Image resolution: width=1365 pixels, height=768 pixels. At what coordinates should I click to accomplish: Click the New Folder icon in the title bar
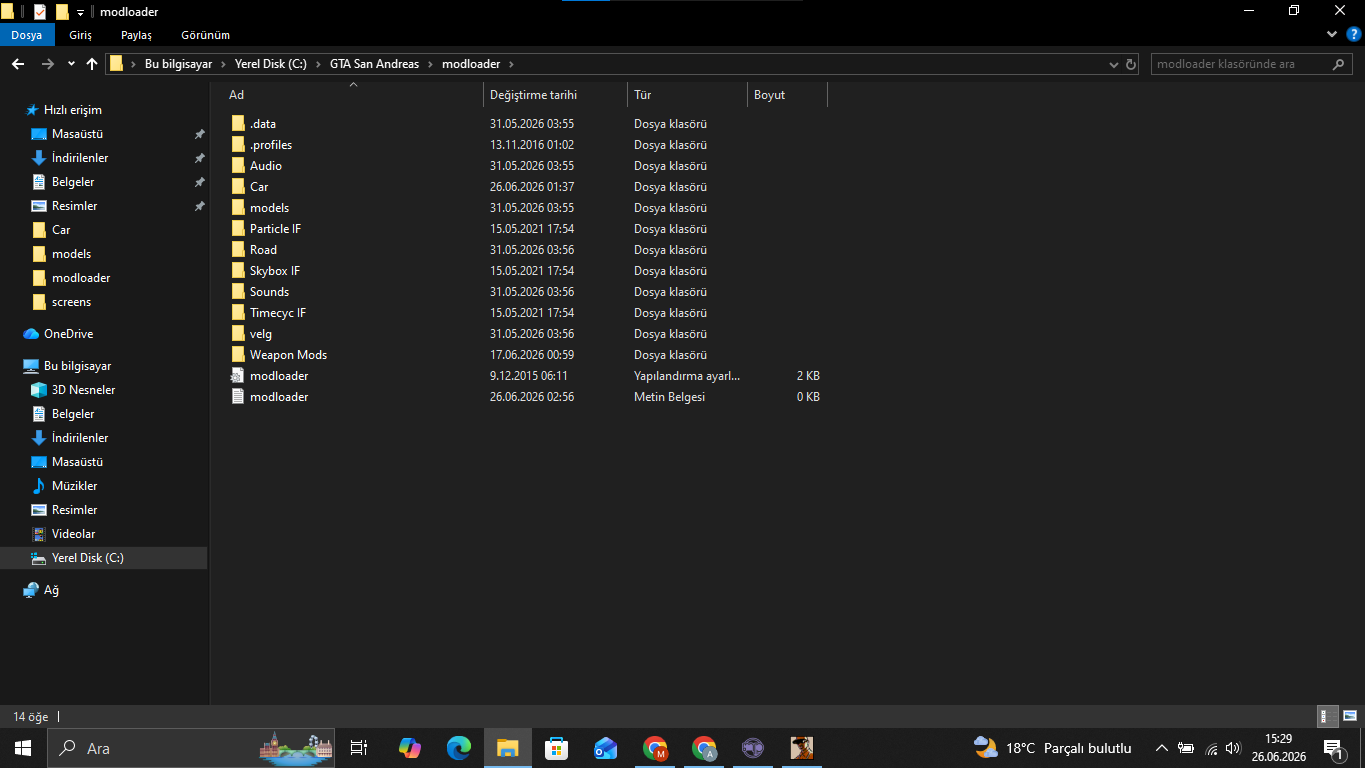click(x=62, y=11)
